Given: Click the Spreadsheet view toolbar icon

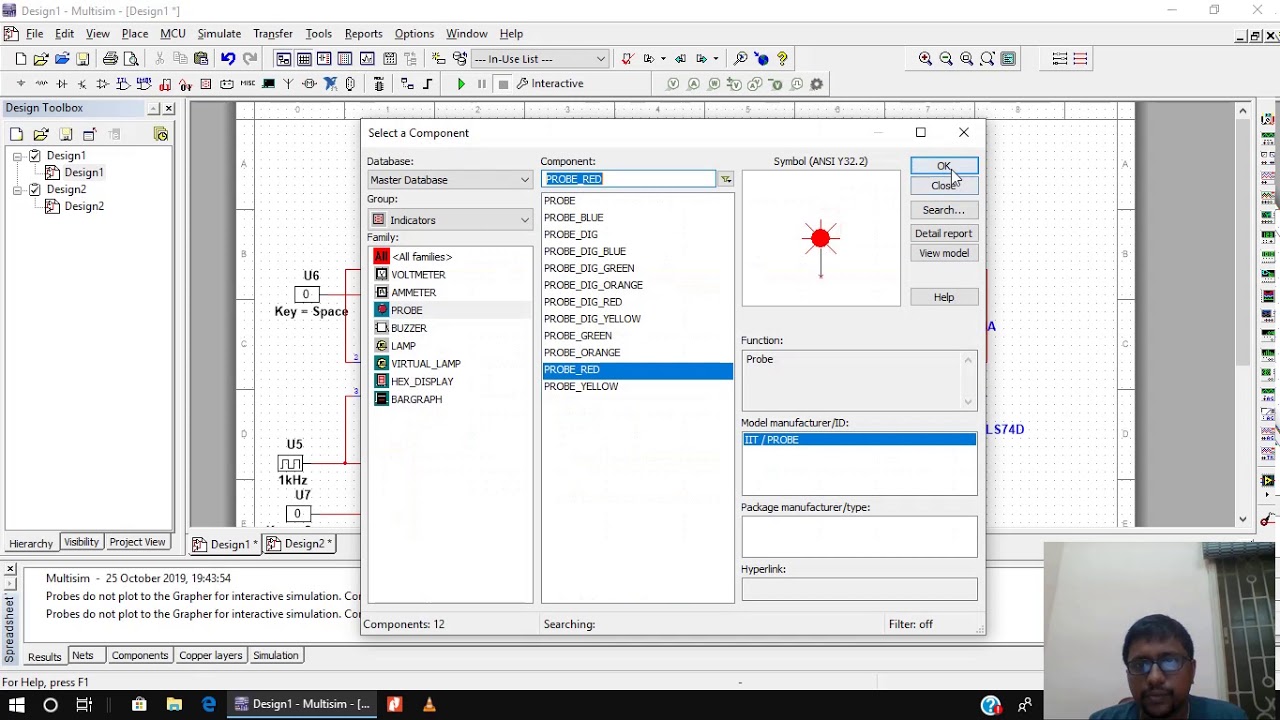Looking at the screenshot, I should coord(304,59).
